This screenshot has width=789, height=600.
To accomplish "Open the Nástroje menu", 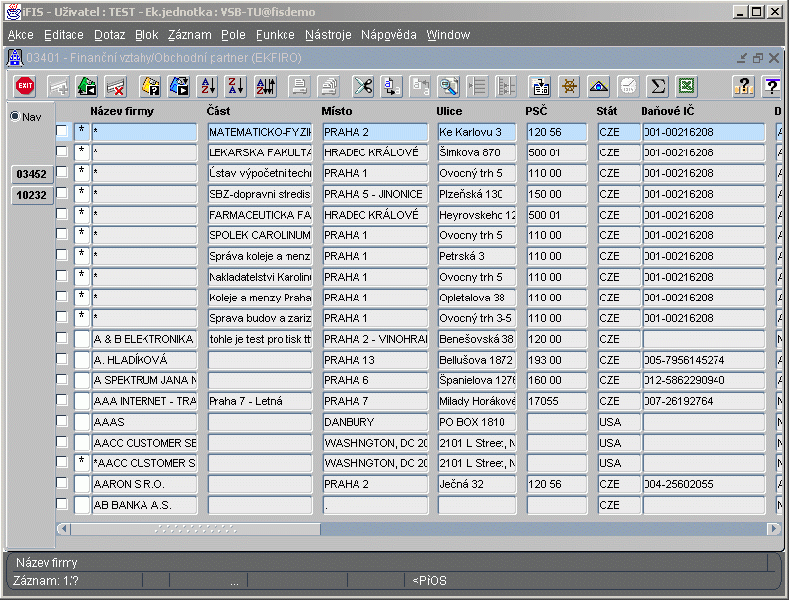I will tap(328, 35).
